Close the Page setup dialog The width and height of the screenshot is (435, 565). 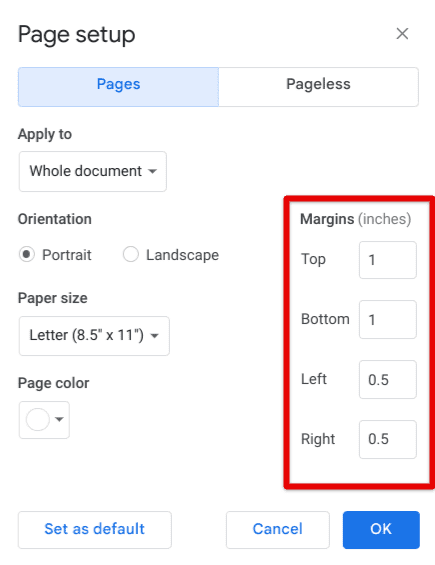[x=402, y=34]
